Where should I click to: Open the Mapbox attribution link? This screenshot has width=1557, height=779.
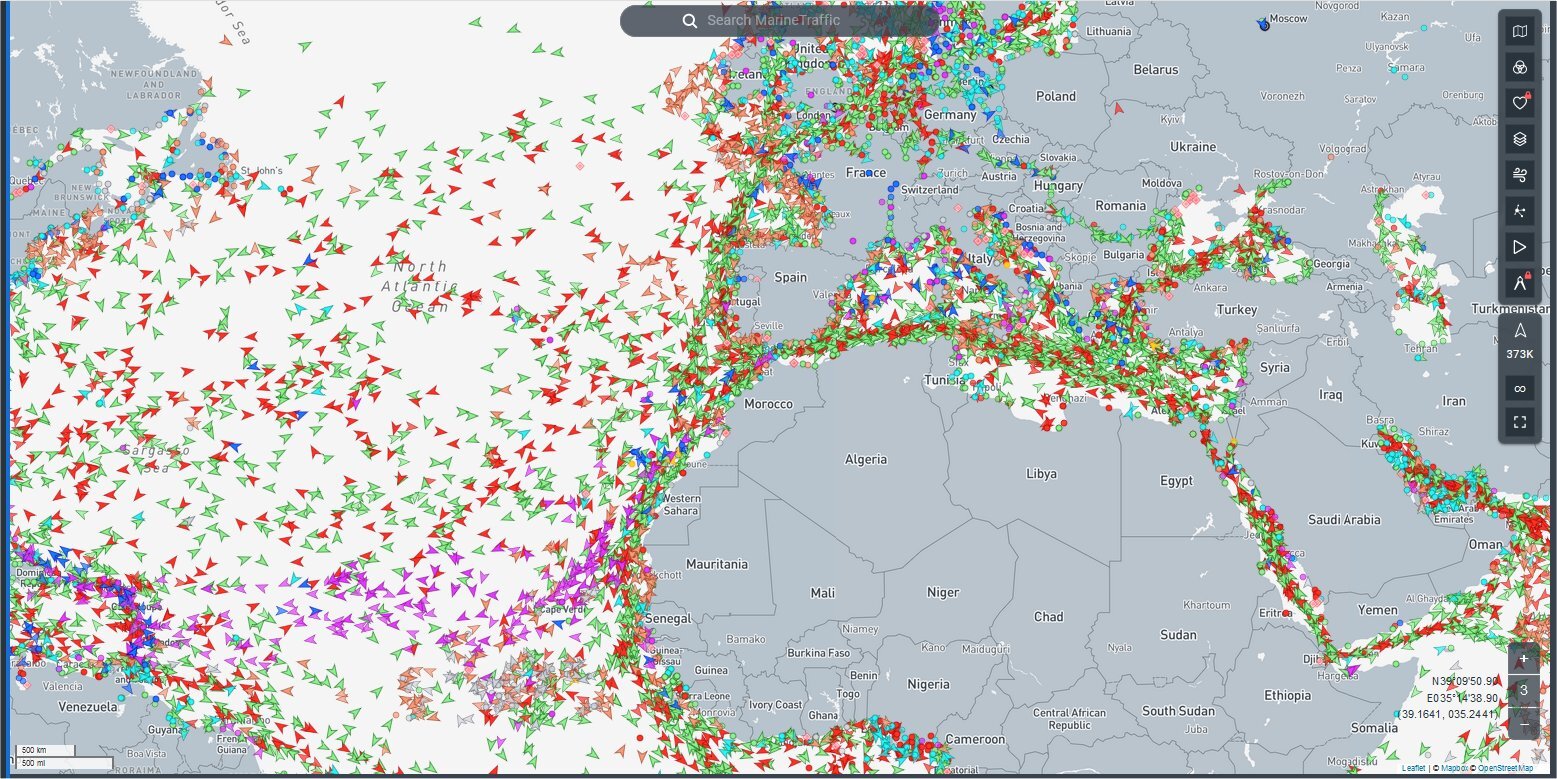[1455, 768]
